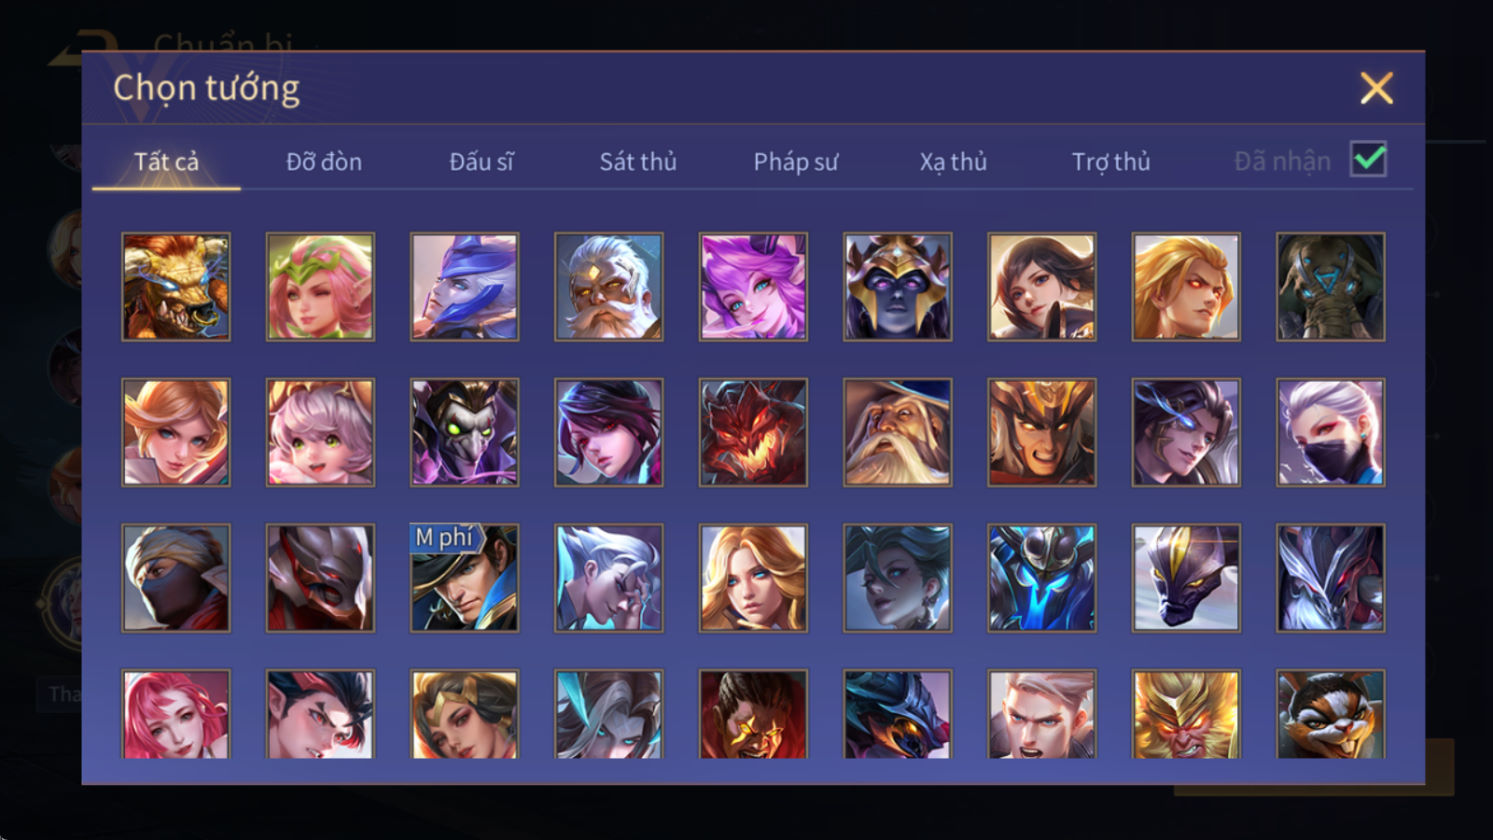The image size is (1493, 840).
Task: Select the masked white-haired ninja woman
Action: [x=1330, y=432]
